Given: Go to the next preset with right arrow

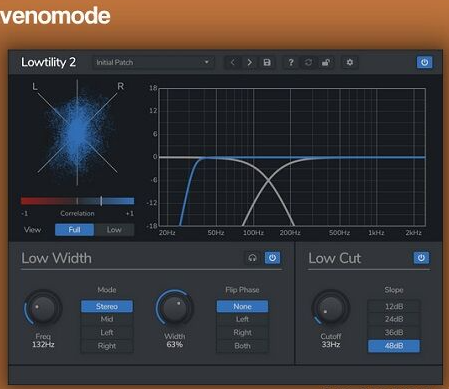Looking at the screenshot, I should (249, 62).
